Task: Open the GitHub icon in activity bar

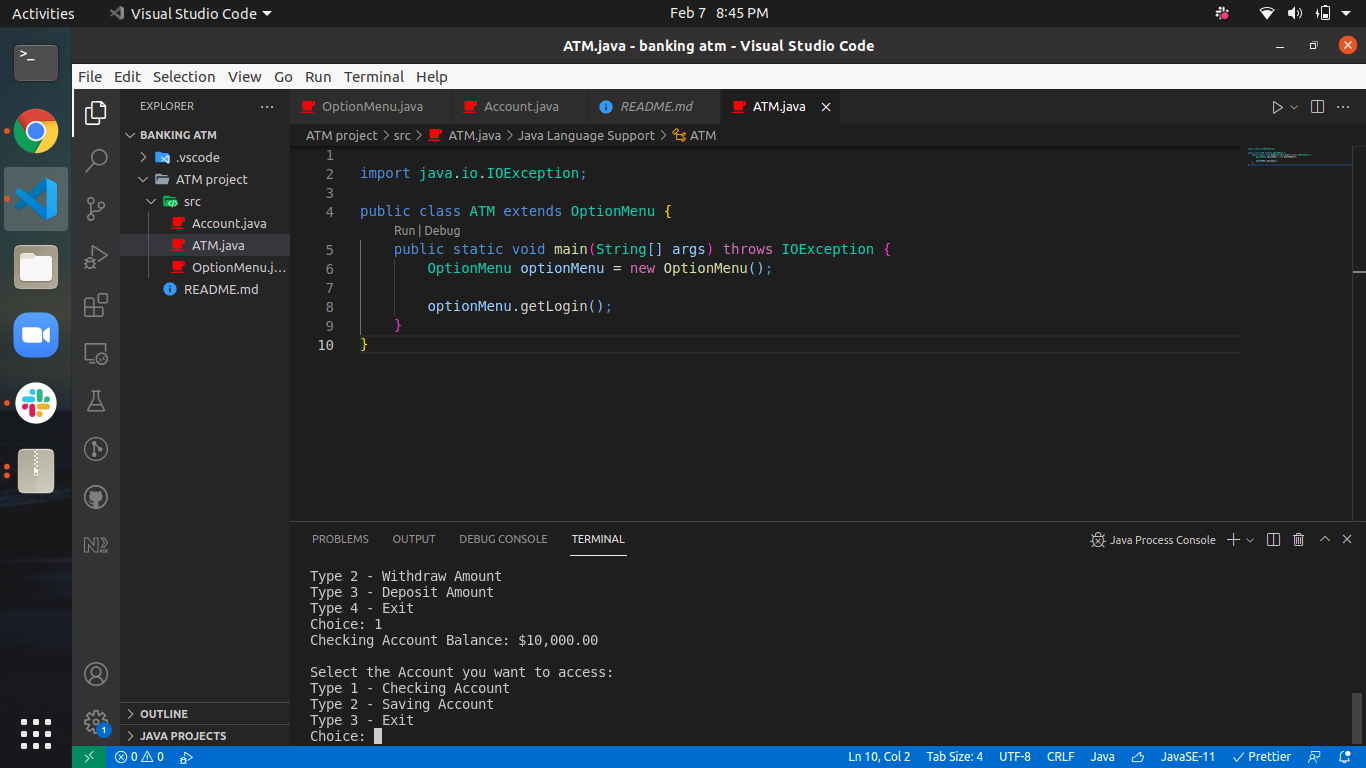Action: [96, 497]
